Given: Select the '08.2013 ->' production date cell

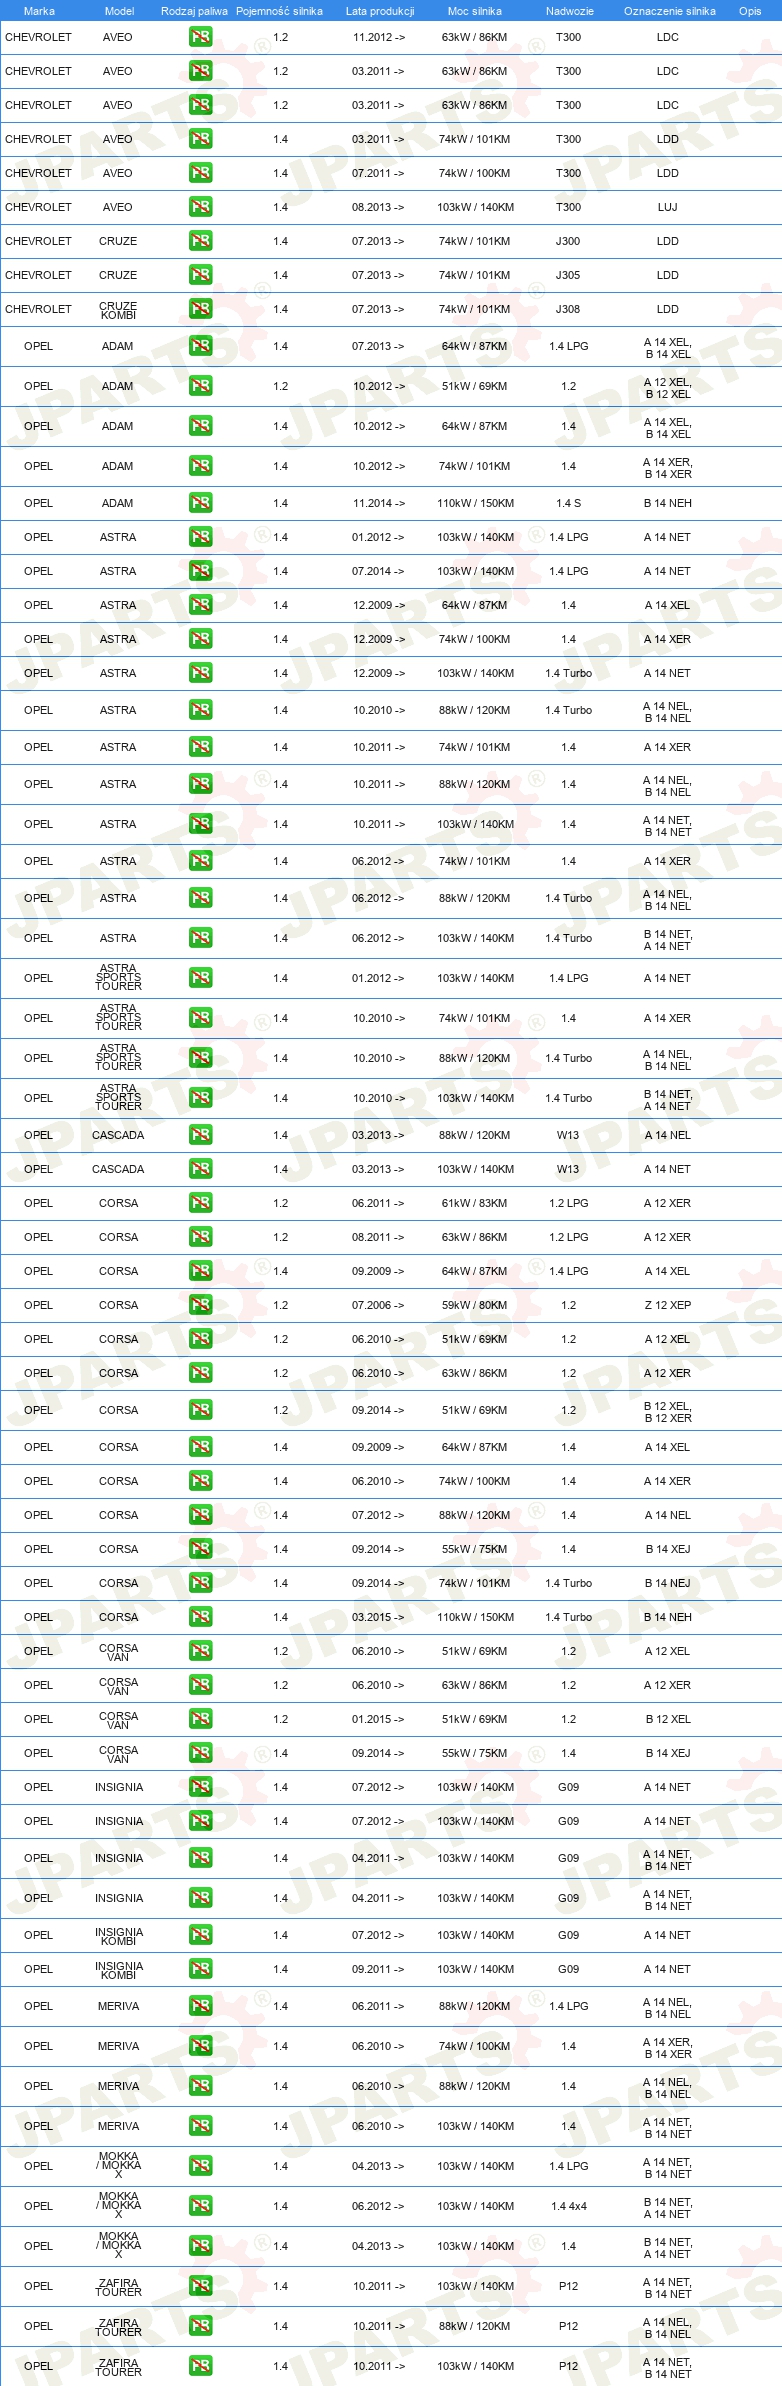Looking at the screenshot, I should pos(379,207).
